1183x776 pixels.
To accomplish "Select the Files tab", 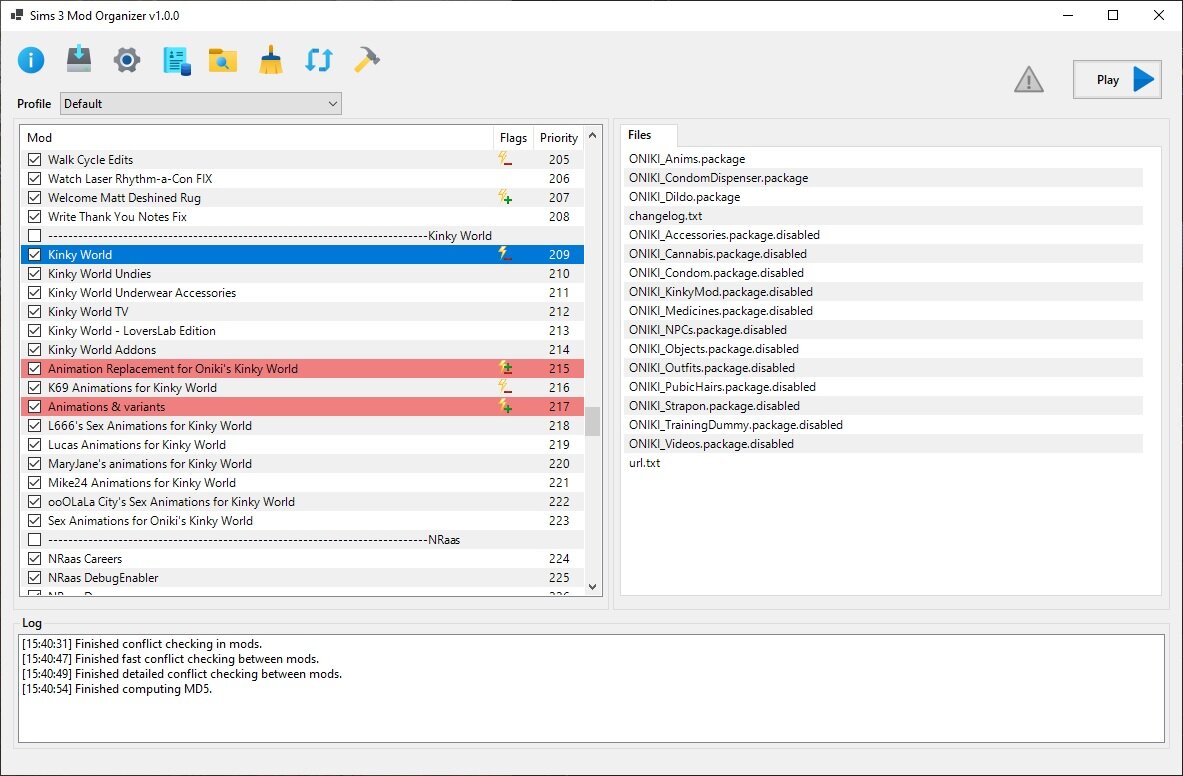I will click(x=648, y=135).
